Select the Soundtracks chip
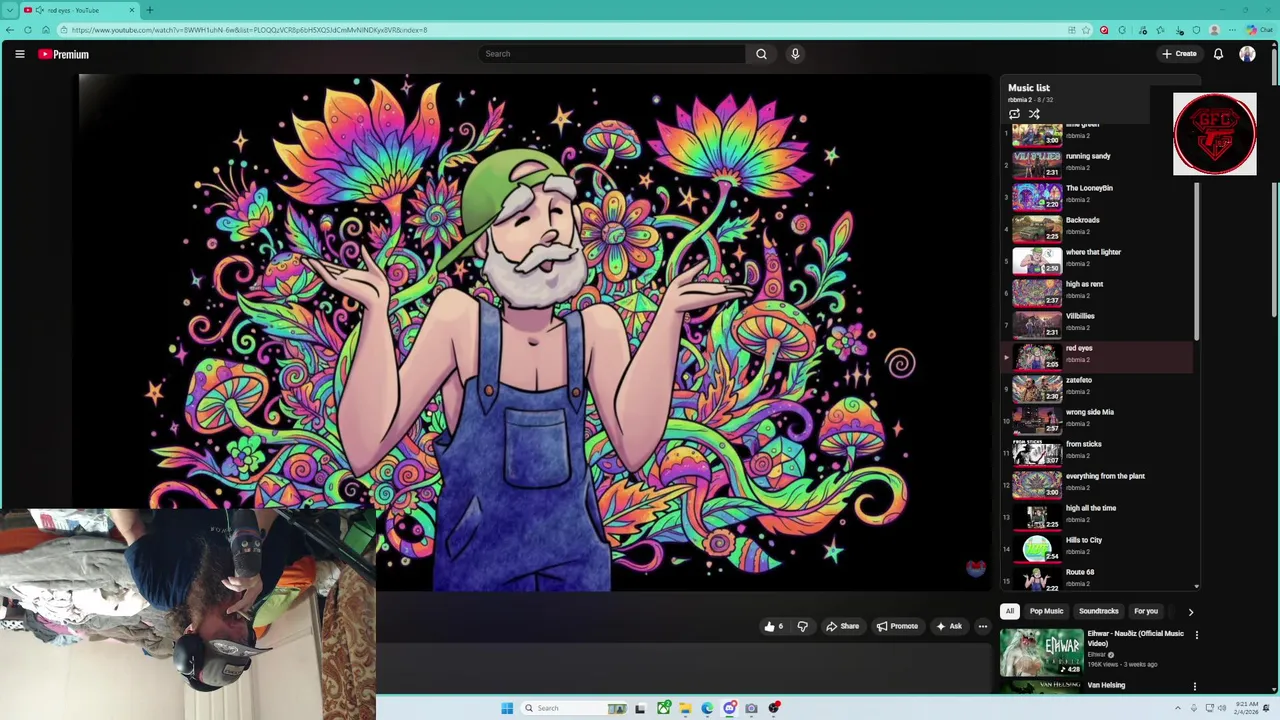The width and height of the screenshot is (1280, 720). click(x=1098, y=611)
